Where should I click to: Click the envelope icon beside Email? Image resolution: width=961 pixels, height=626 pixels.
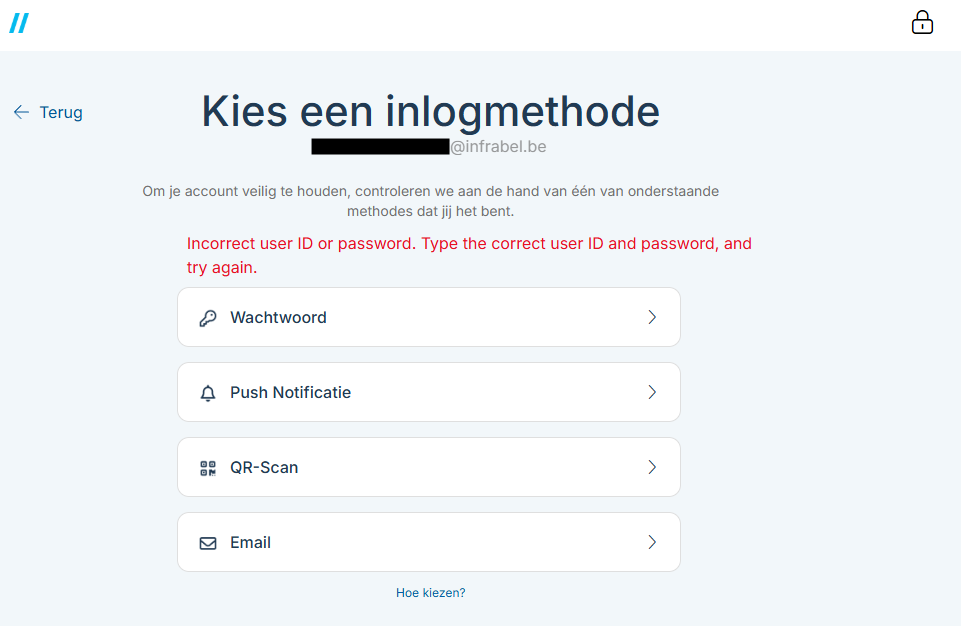208,543
